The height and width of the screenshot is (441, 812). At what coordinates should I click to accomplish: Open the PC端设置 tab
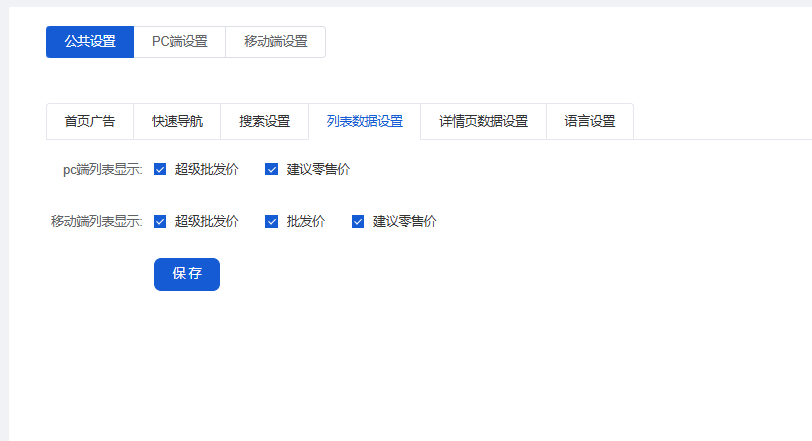coord(180,42)
